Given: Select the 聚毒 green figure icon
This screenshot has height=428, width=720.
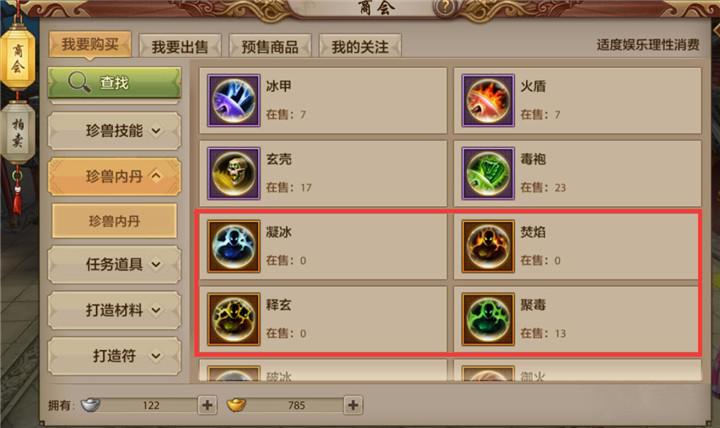Looking at the screenshot, I should [488, 319].
